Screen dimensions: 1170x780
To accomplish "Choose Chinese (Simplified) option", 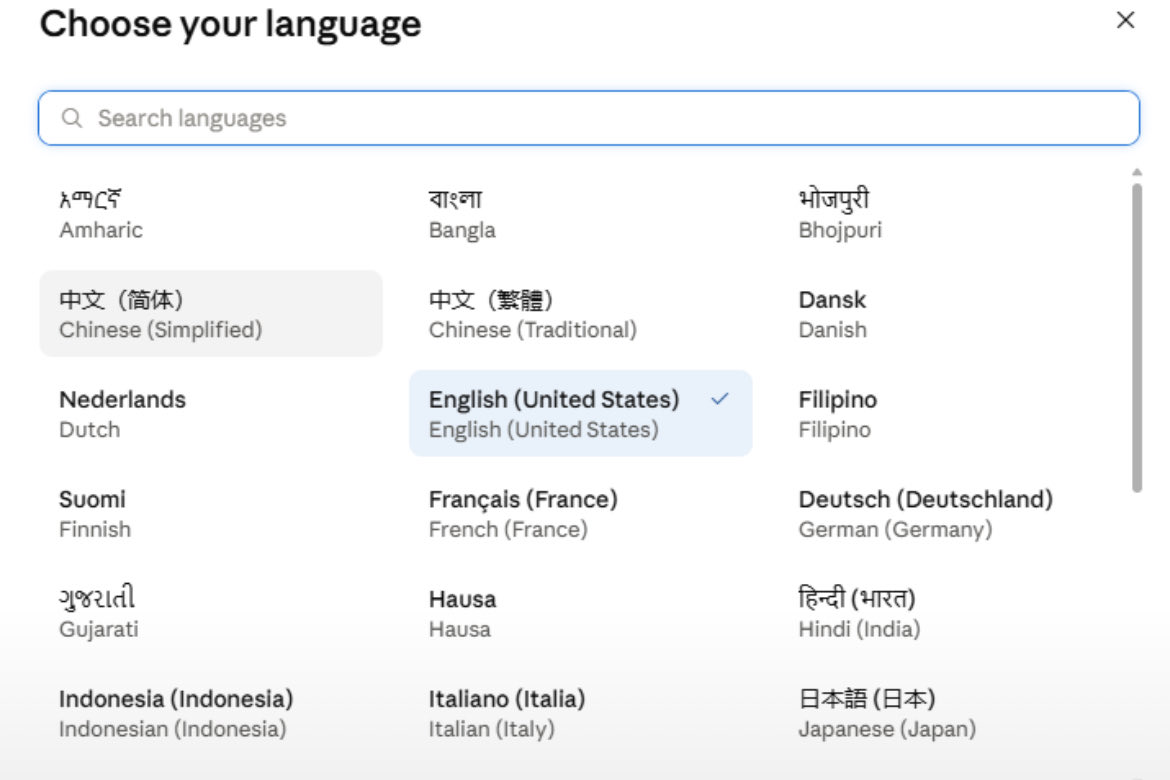I will (x=210, y=313).
